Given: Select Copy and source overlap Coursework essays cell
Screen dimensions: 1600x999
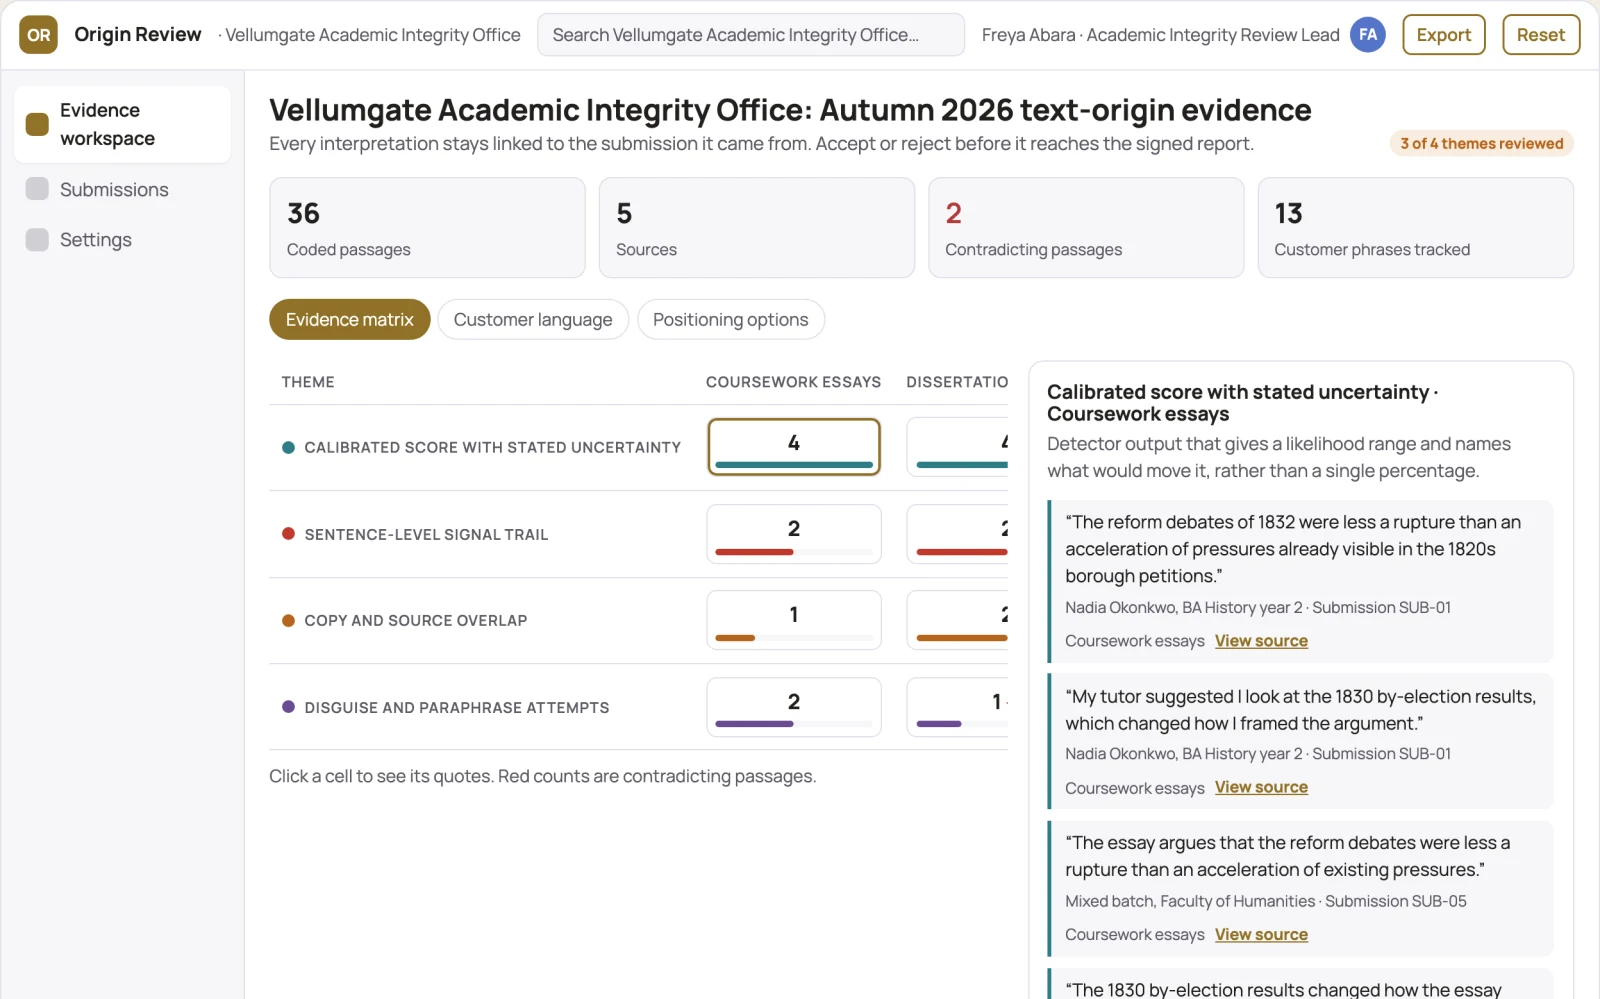Looking at the screenshot, I should click(794, 620).
